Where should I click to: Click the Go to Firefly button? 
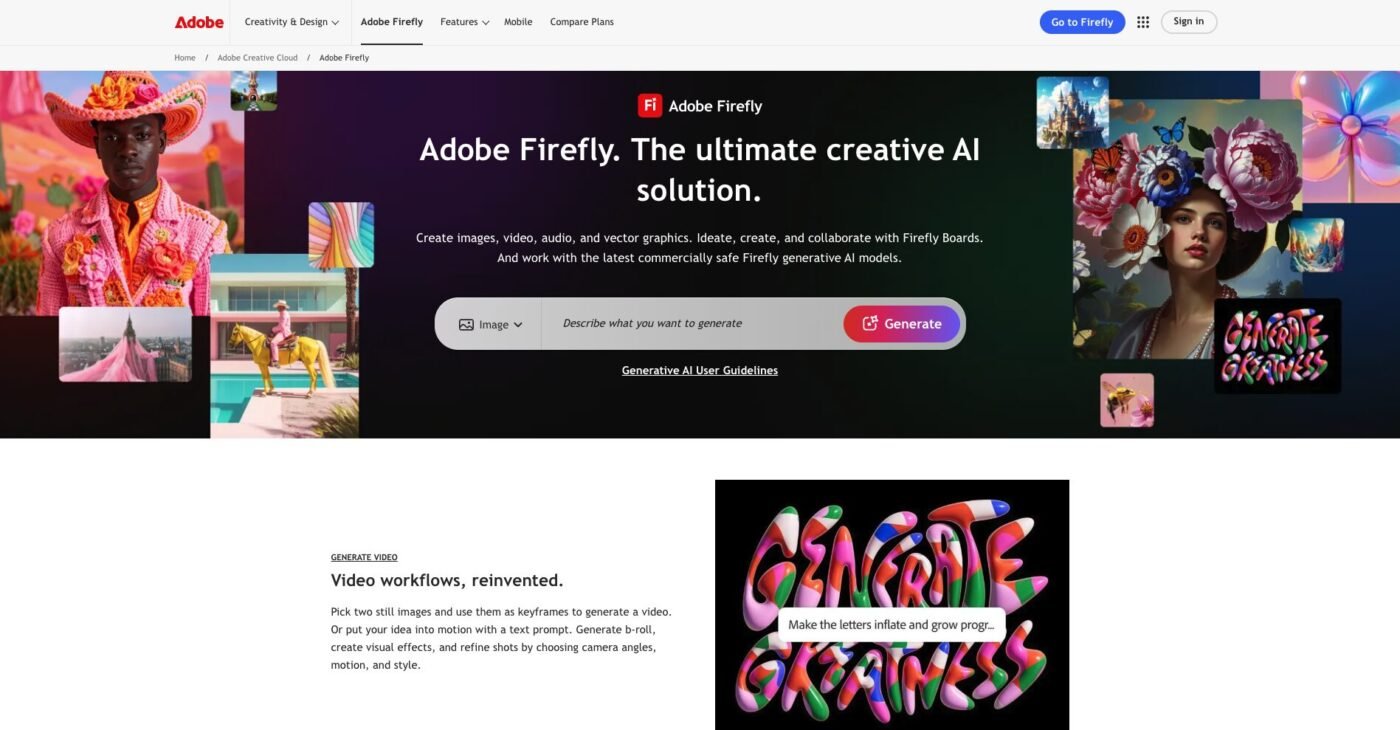pos(1082,22)
